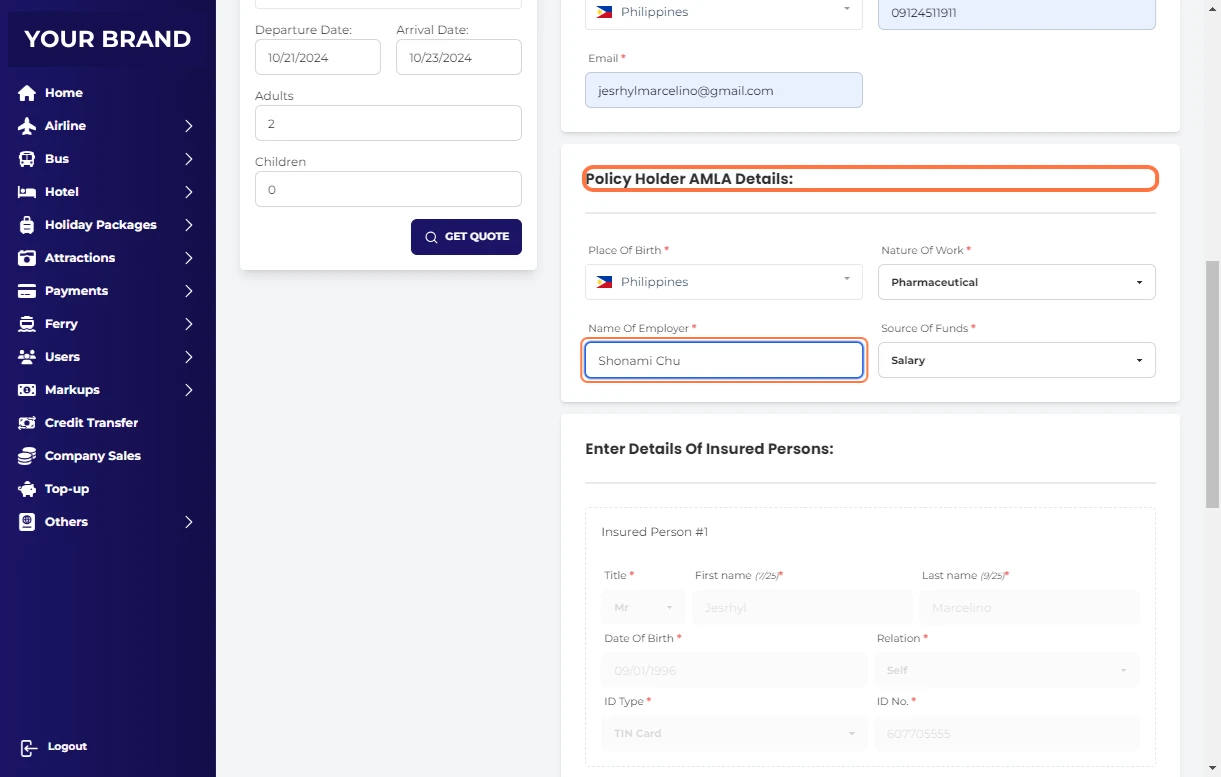Expand the Payments submenu chevron
The image size is (1221, 777).
[188, 291]
